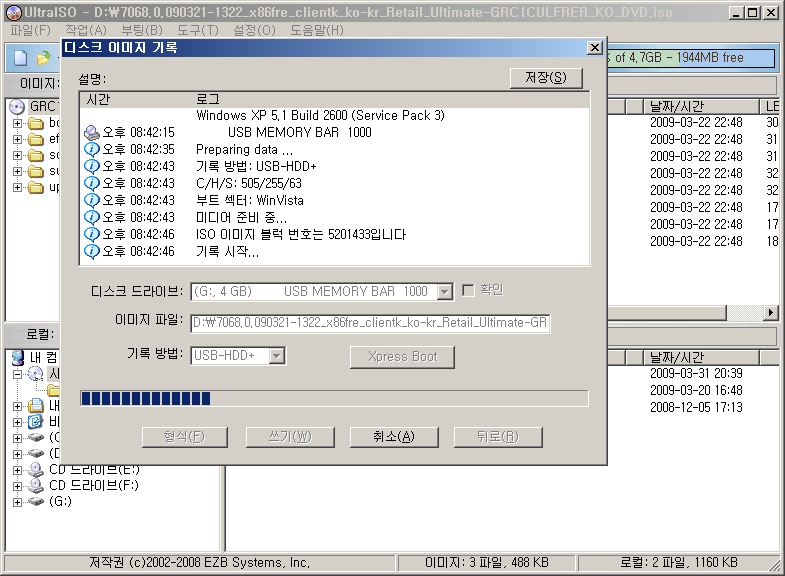
Task: Expand the 'ef' folder node in image tree
Action: click(x=18, y=139)
